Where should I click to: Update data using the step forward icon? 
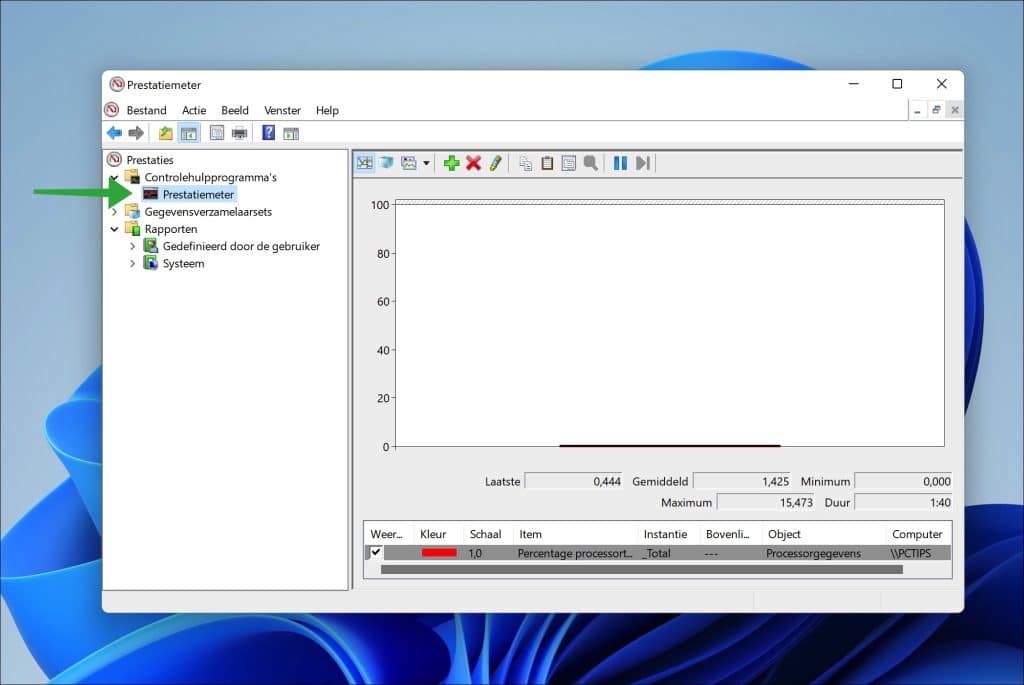point(641,163)
